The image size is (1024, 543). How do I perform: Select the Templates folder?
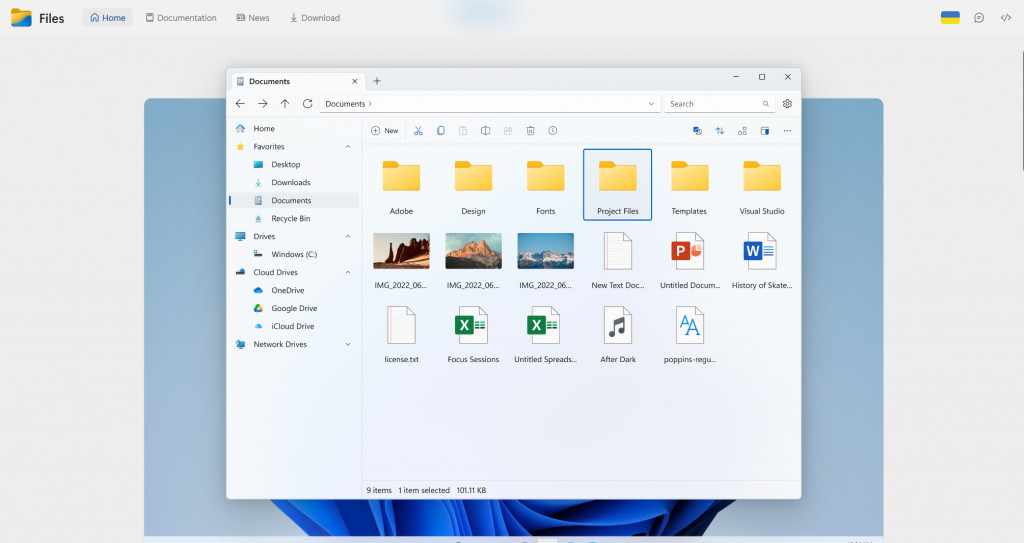tap(690, 186)
